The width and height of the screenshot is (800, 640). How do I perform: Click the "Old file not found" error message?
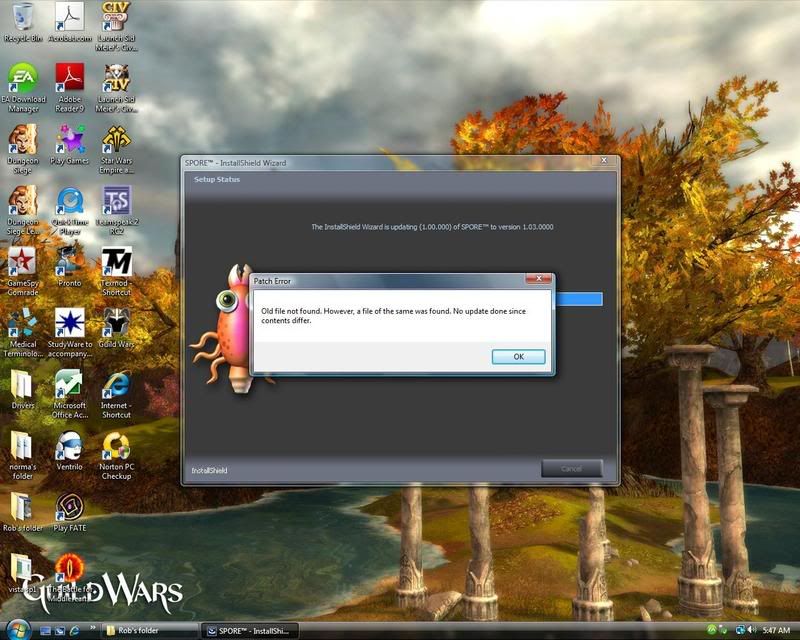click(393, 315)
